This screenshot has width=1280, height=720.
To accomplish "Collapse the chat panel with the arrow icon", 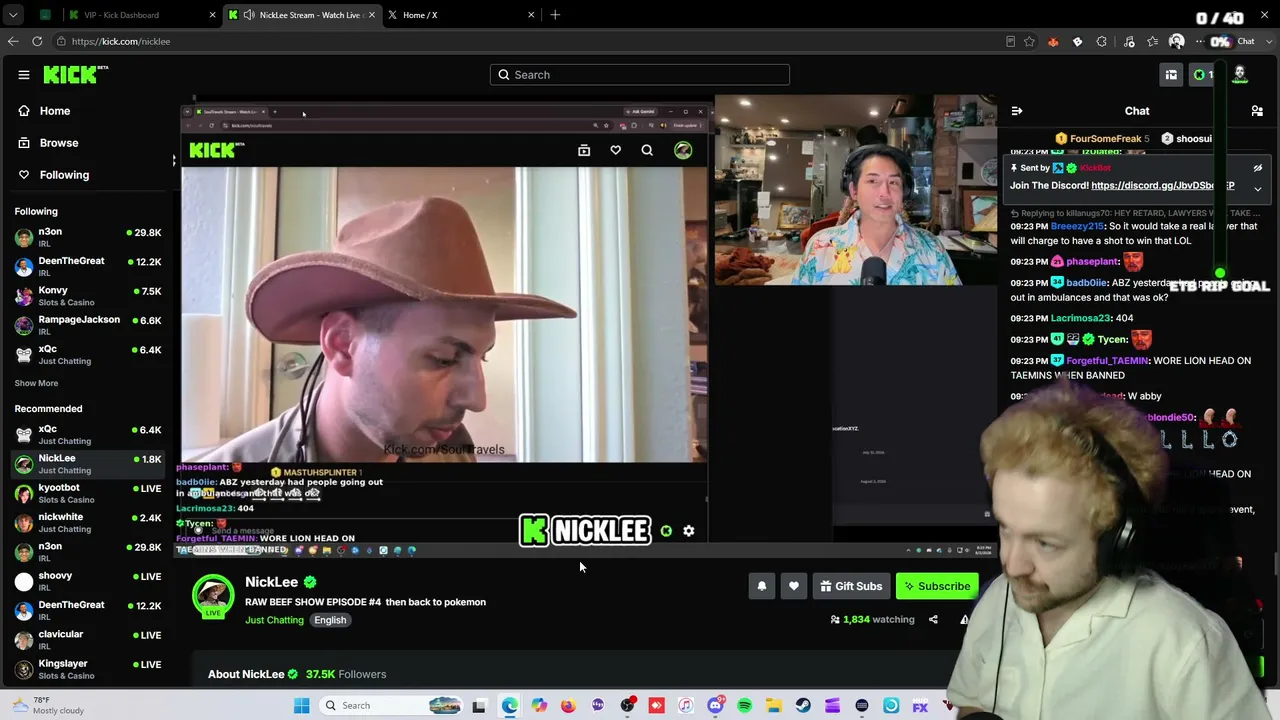I will (x=1016, y=111).
